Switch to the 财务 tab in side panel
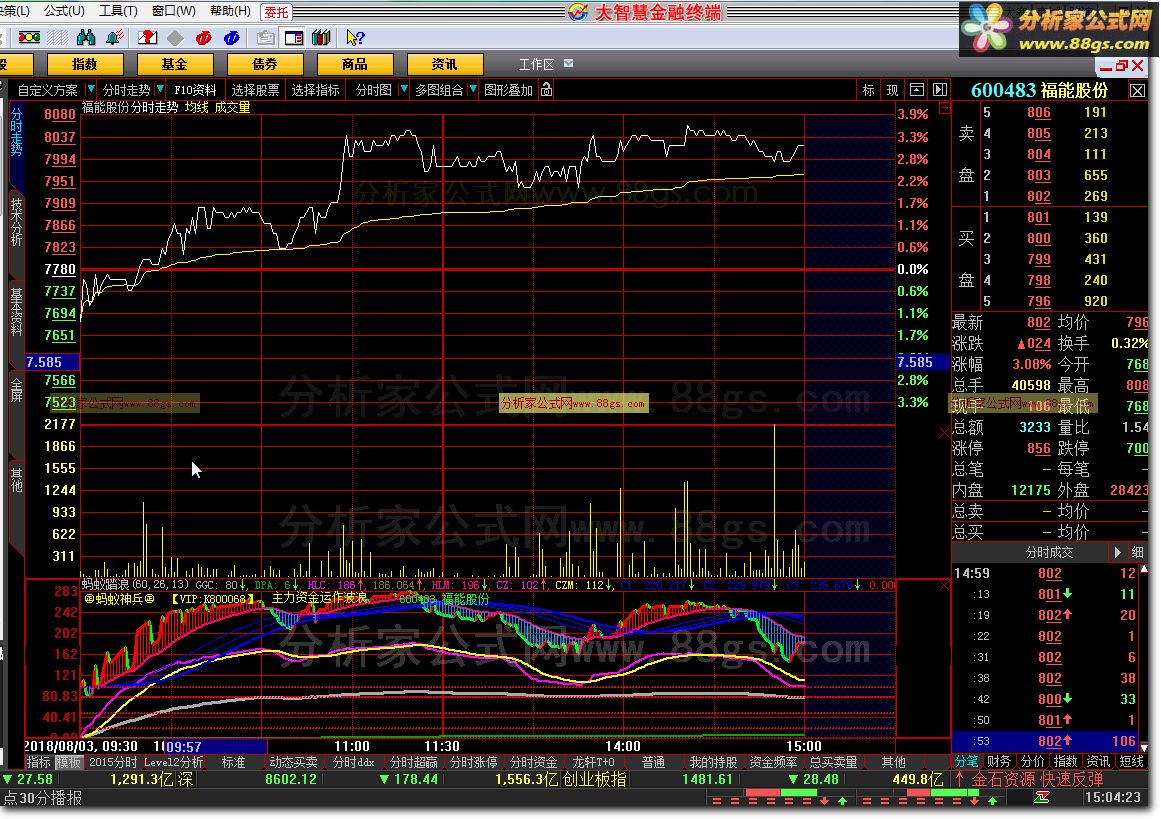 pyautogui.click(x=999, y=761)
